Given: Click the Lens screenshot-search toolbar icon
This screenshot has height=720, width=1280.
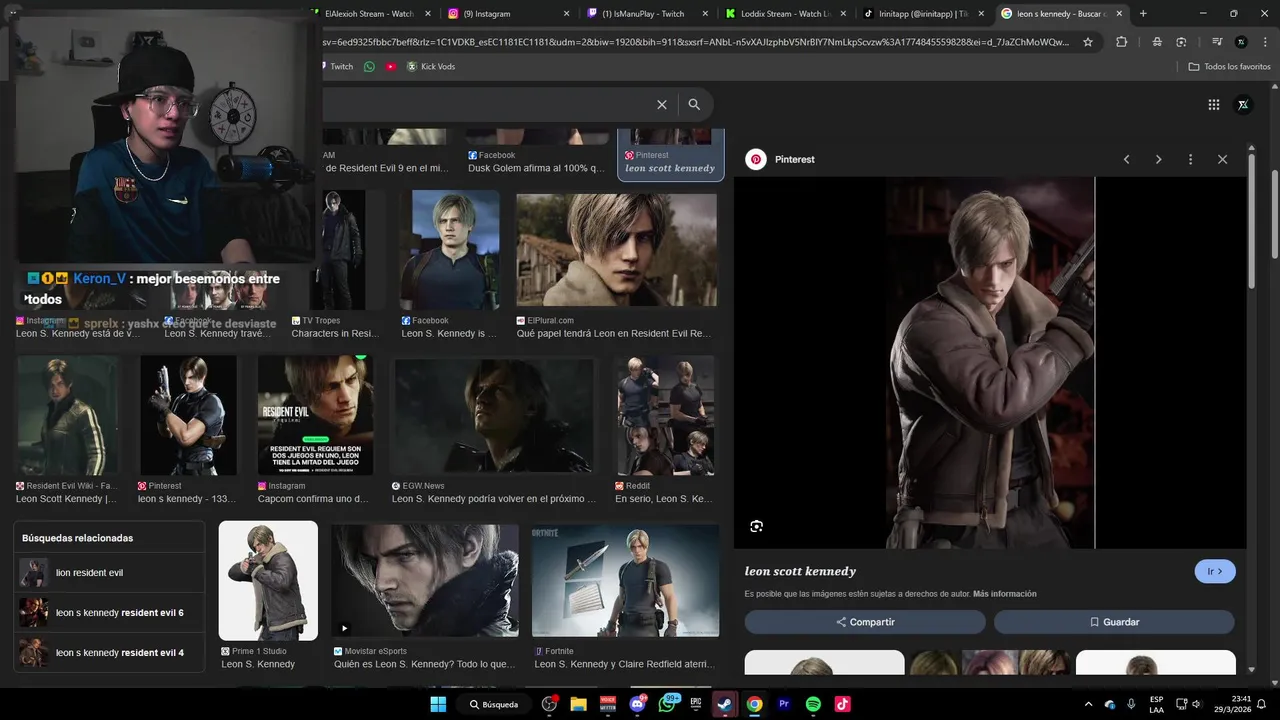Looking at the screenshot, I should click(x=1181, y=42).
